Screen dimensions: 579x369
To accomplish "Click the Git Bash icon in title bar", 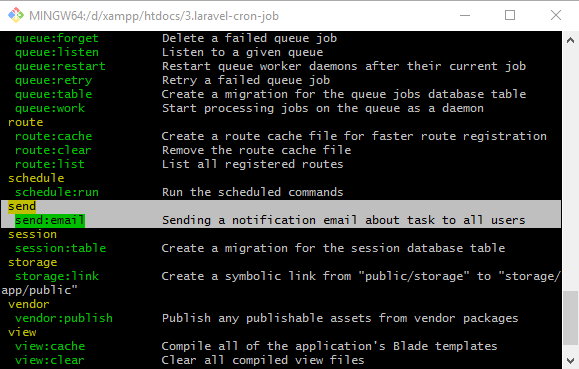I will (x=16, y=15).
